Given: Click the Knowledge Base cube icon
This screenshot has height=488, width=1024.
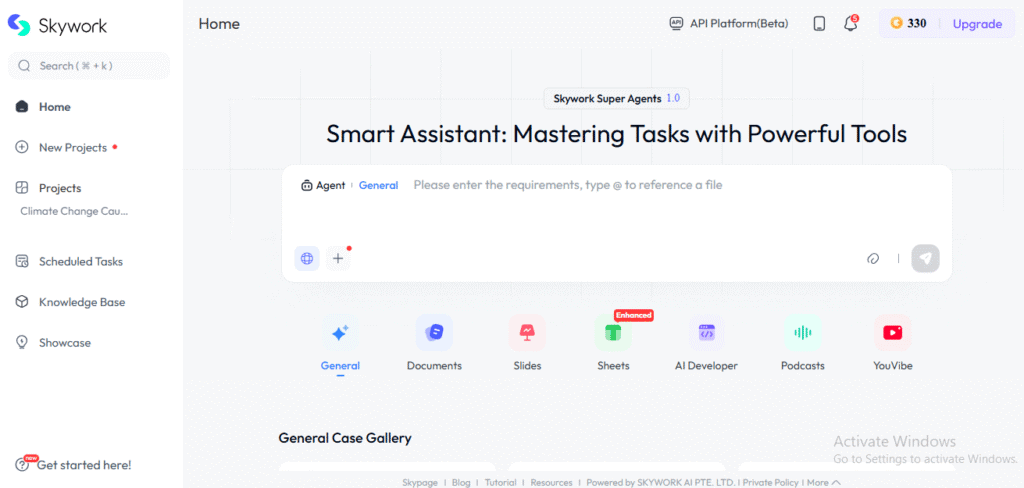Looking at the screenshot, I should (x=22, y=302).
